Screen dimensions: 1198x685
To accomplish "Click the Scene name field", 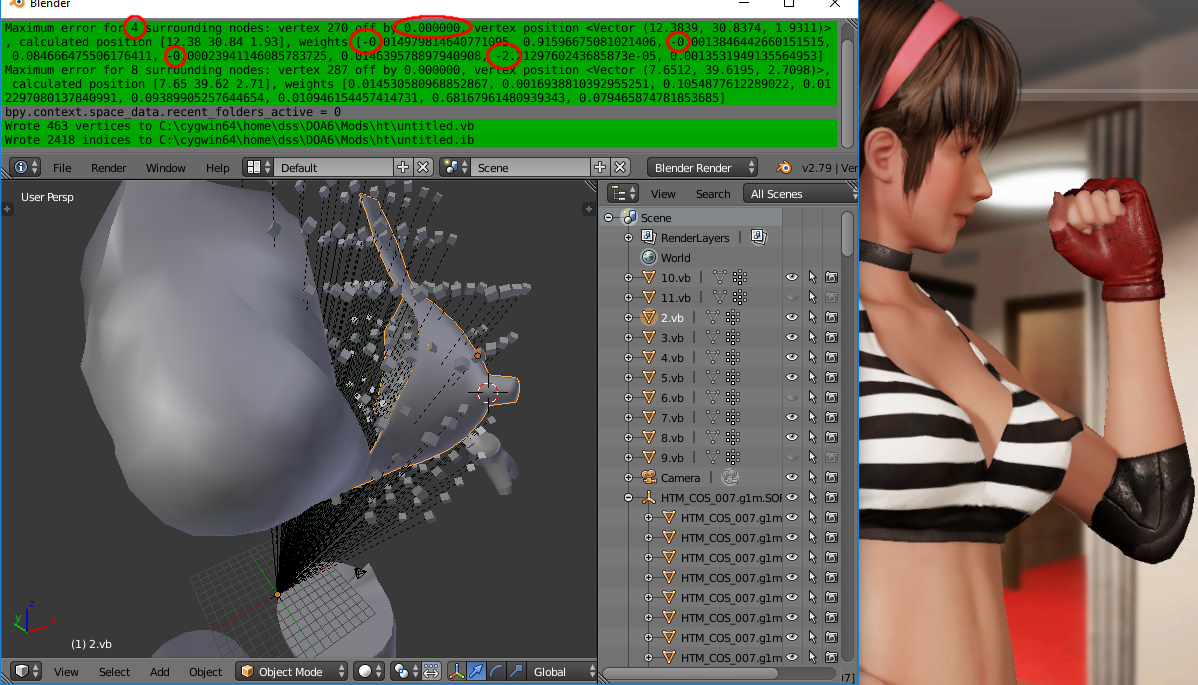I will [530, 167].
